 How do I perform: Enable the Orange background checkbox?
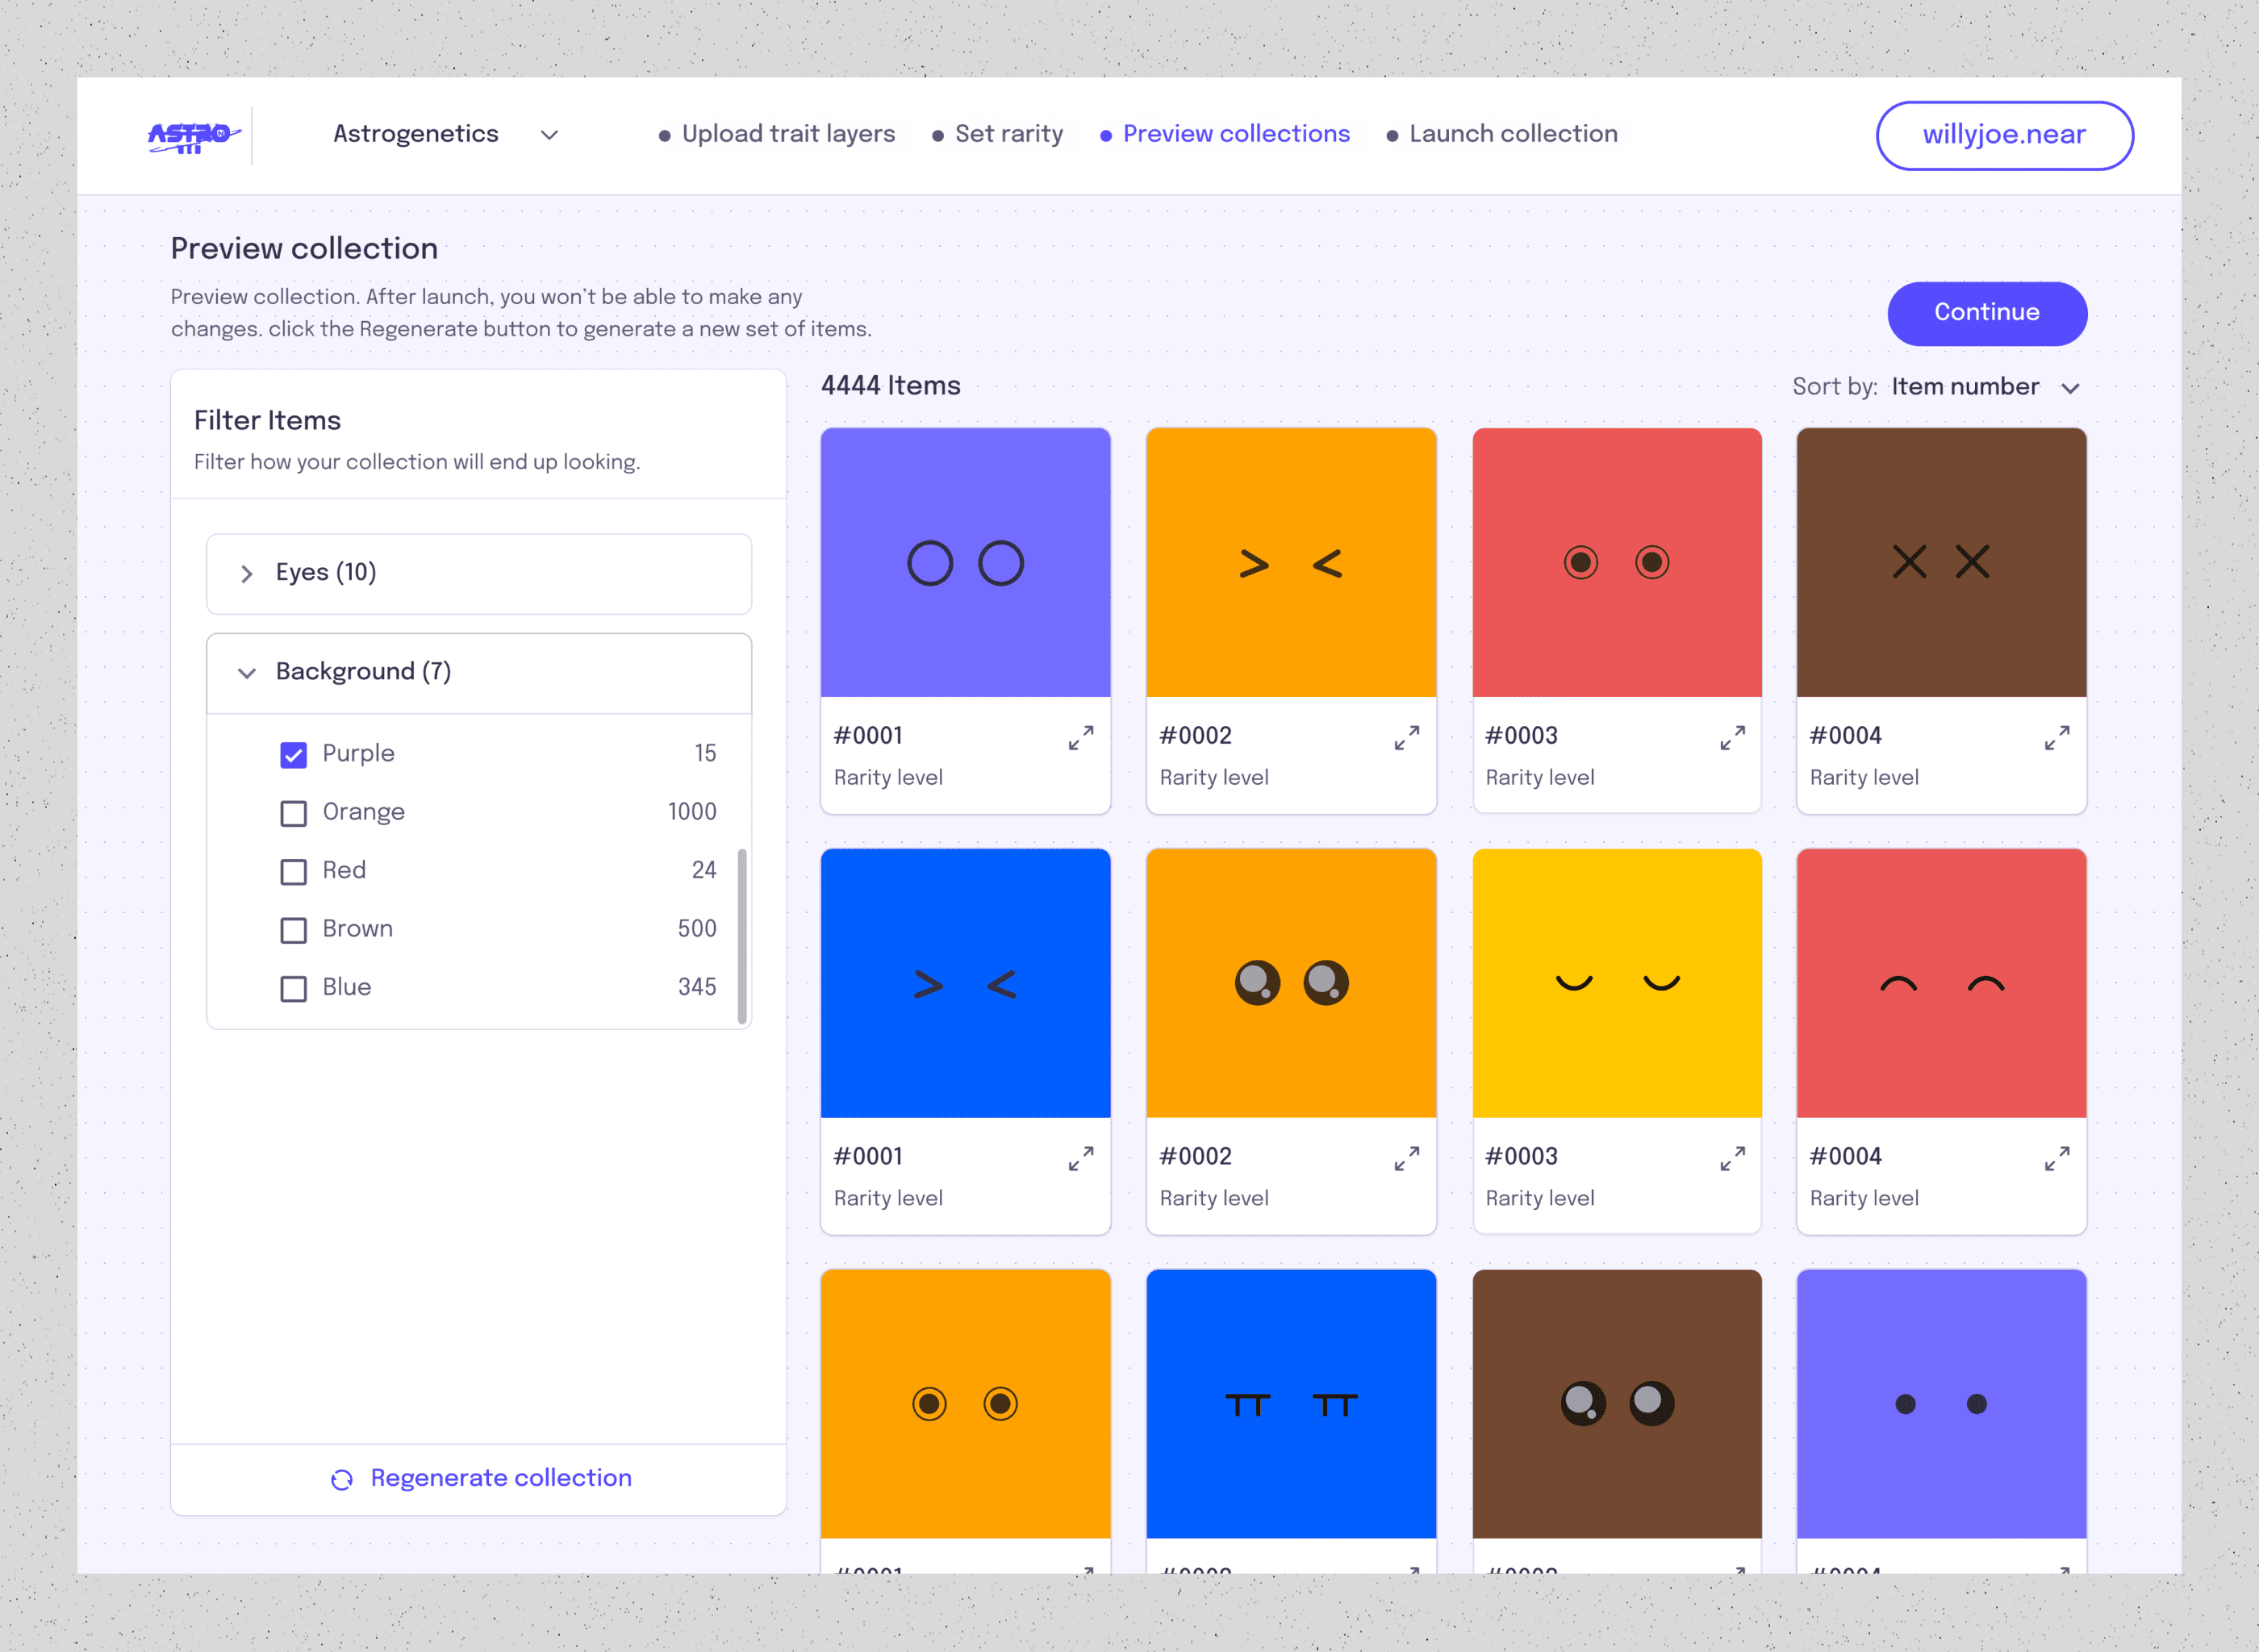[293, 813]
